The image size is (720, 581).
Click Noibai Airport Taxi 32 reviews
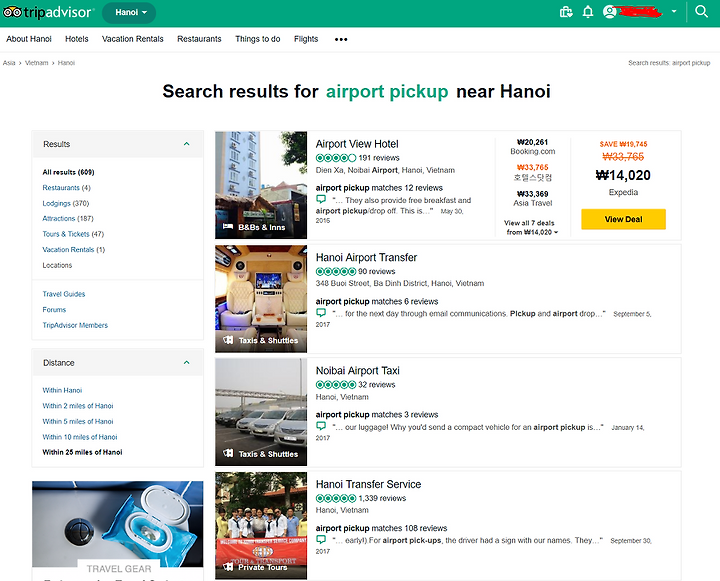coord(377,385)
